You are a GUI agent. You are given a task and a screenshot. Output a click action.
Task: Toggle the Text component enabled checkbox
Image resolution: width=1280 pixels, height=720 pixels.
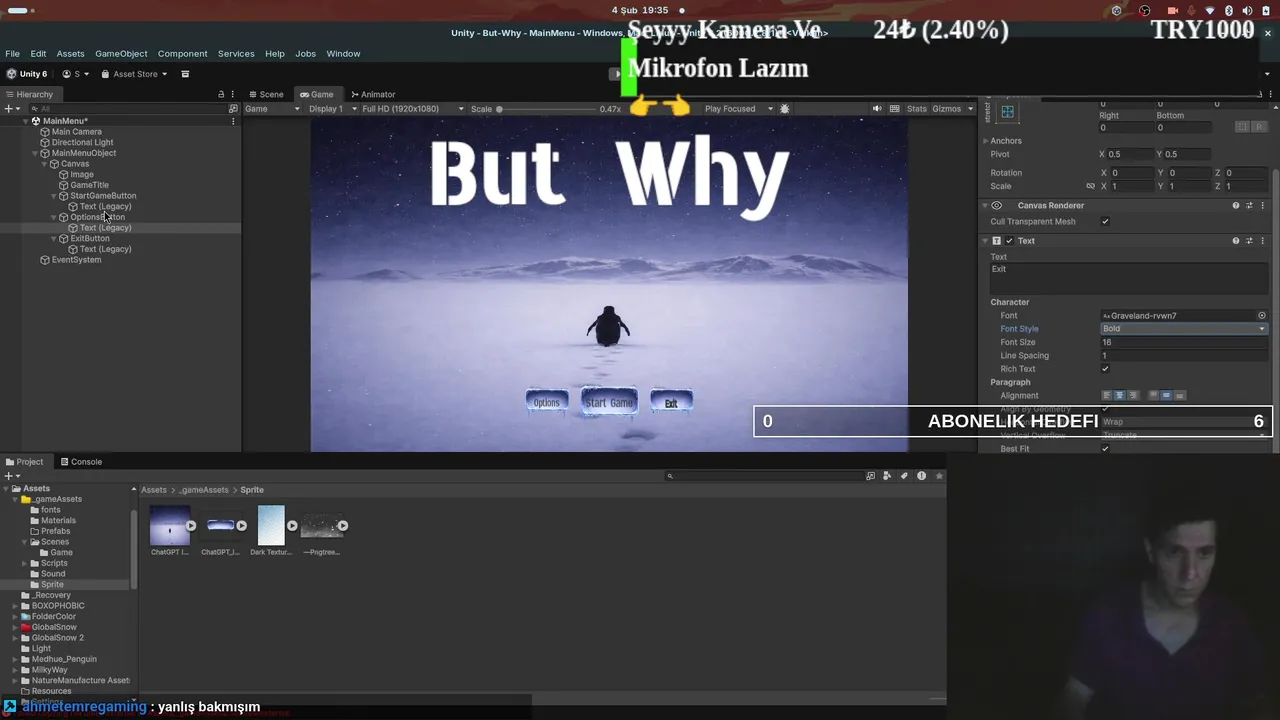[1009, 241]
